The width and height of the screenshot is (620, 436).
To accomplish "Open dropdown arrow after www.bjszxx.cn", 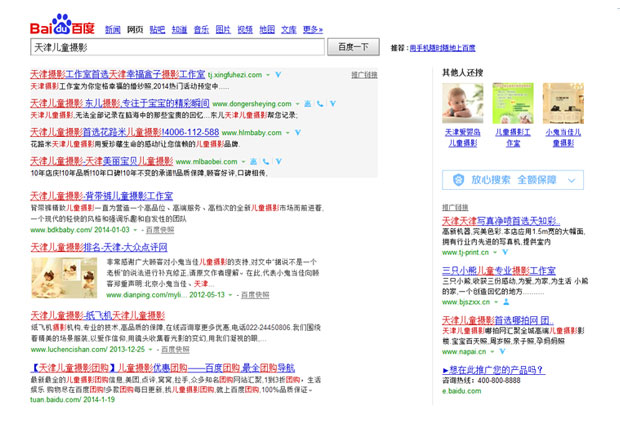I will pyautogui.click(x=496, y=302).
